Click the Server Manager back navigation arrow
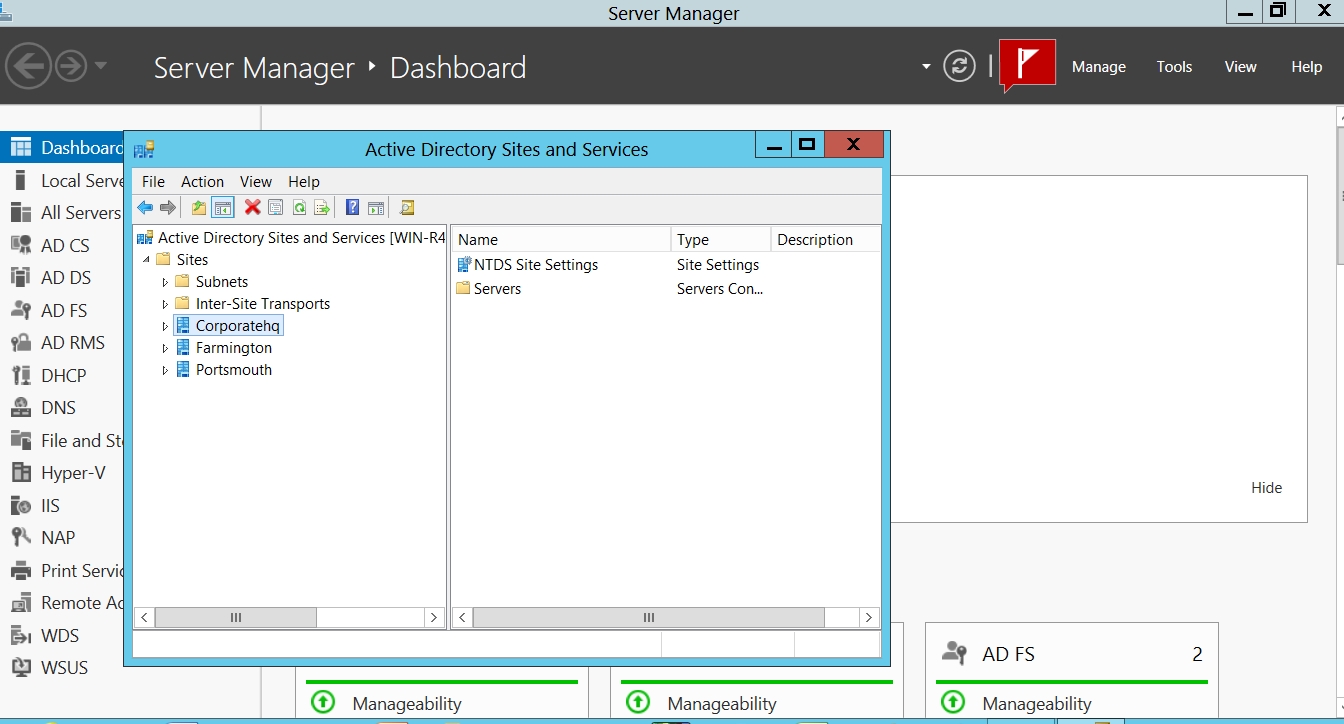Screen dimensions: 1344x724 [27, 67]
